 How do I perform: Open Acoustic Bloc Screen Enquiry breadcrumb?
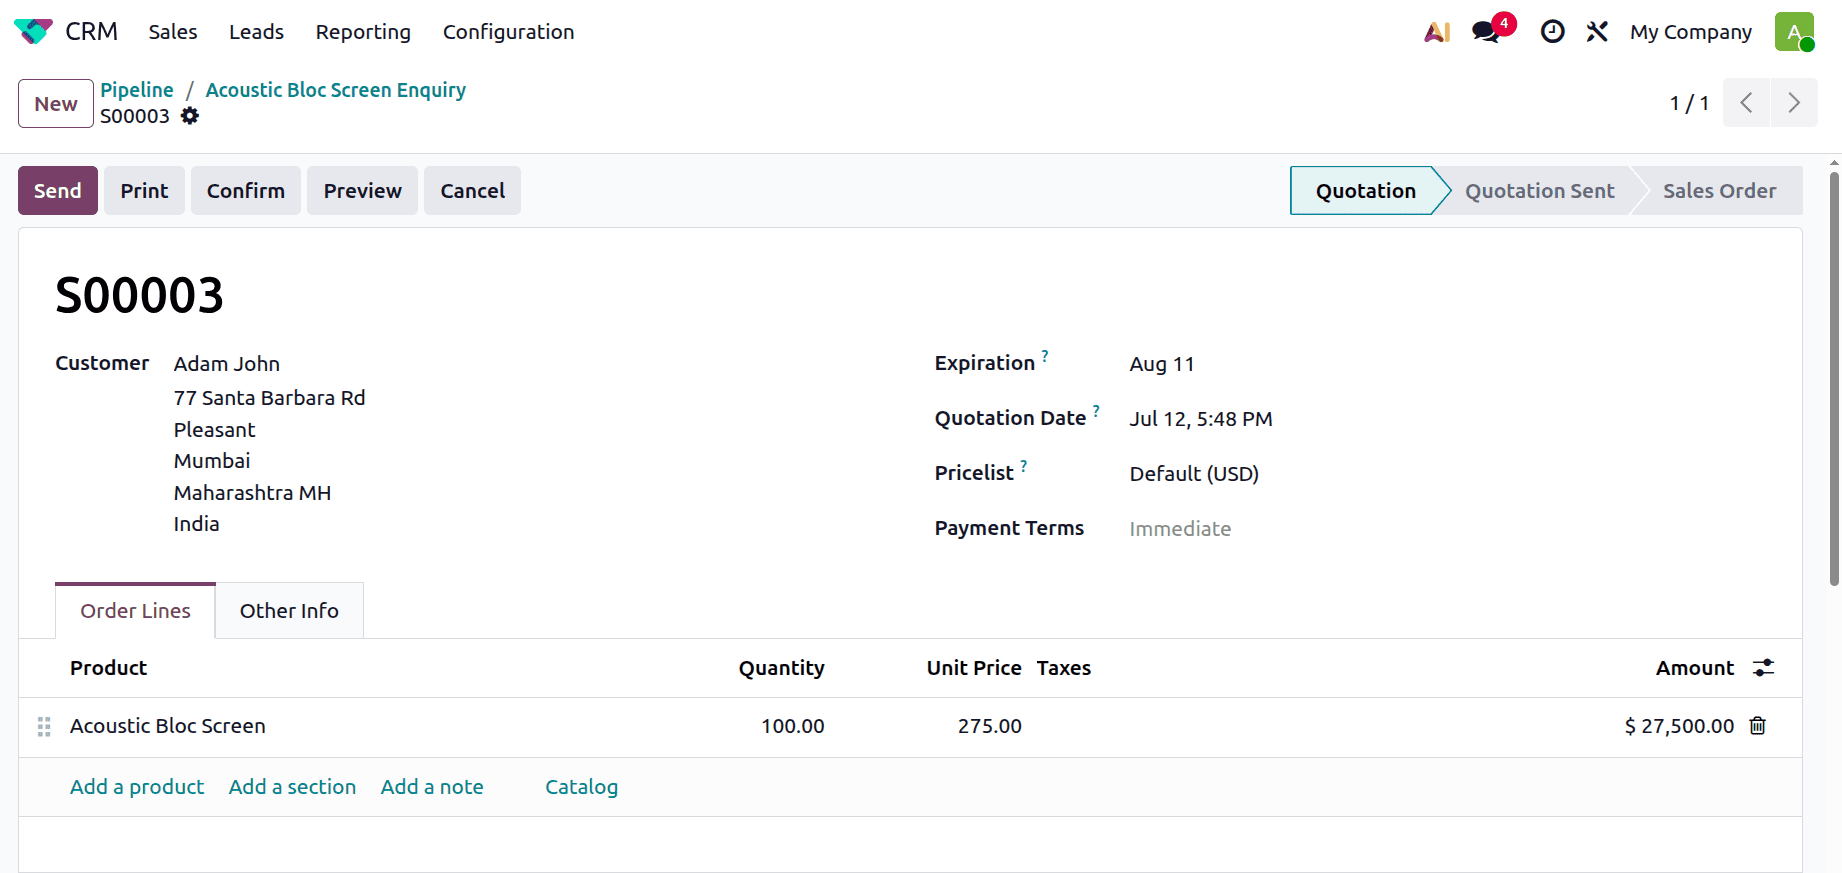(x=336, y=90)
